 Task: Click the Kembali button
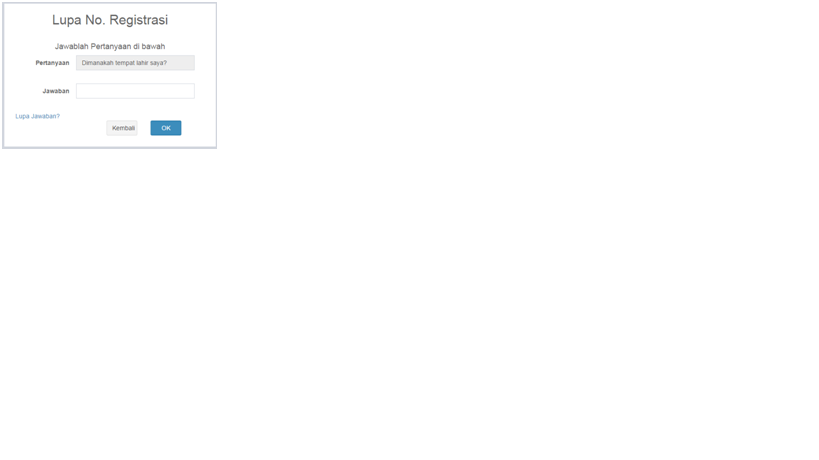pyautogui.click(x=122, y=128)
